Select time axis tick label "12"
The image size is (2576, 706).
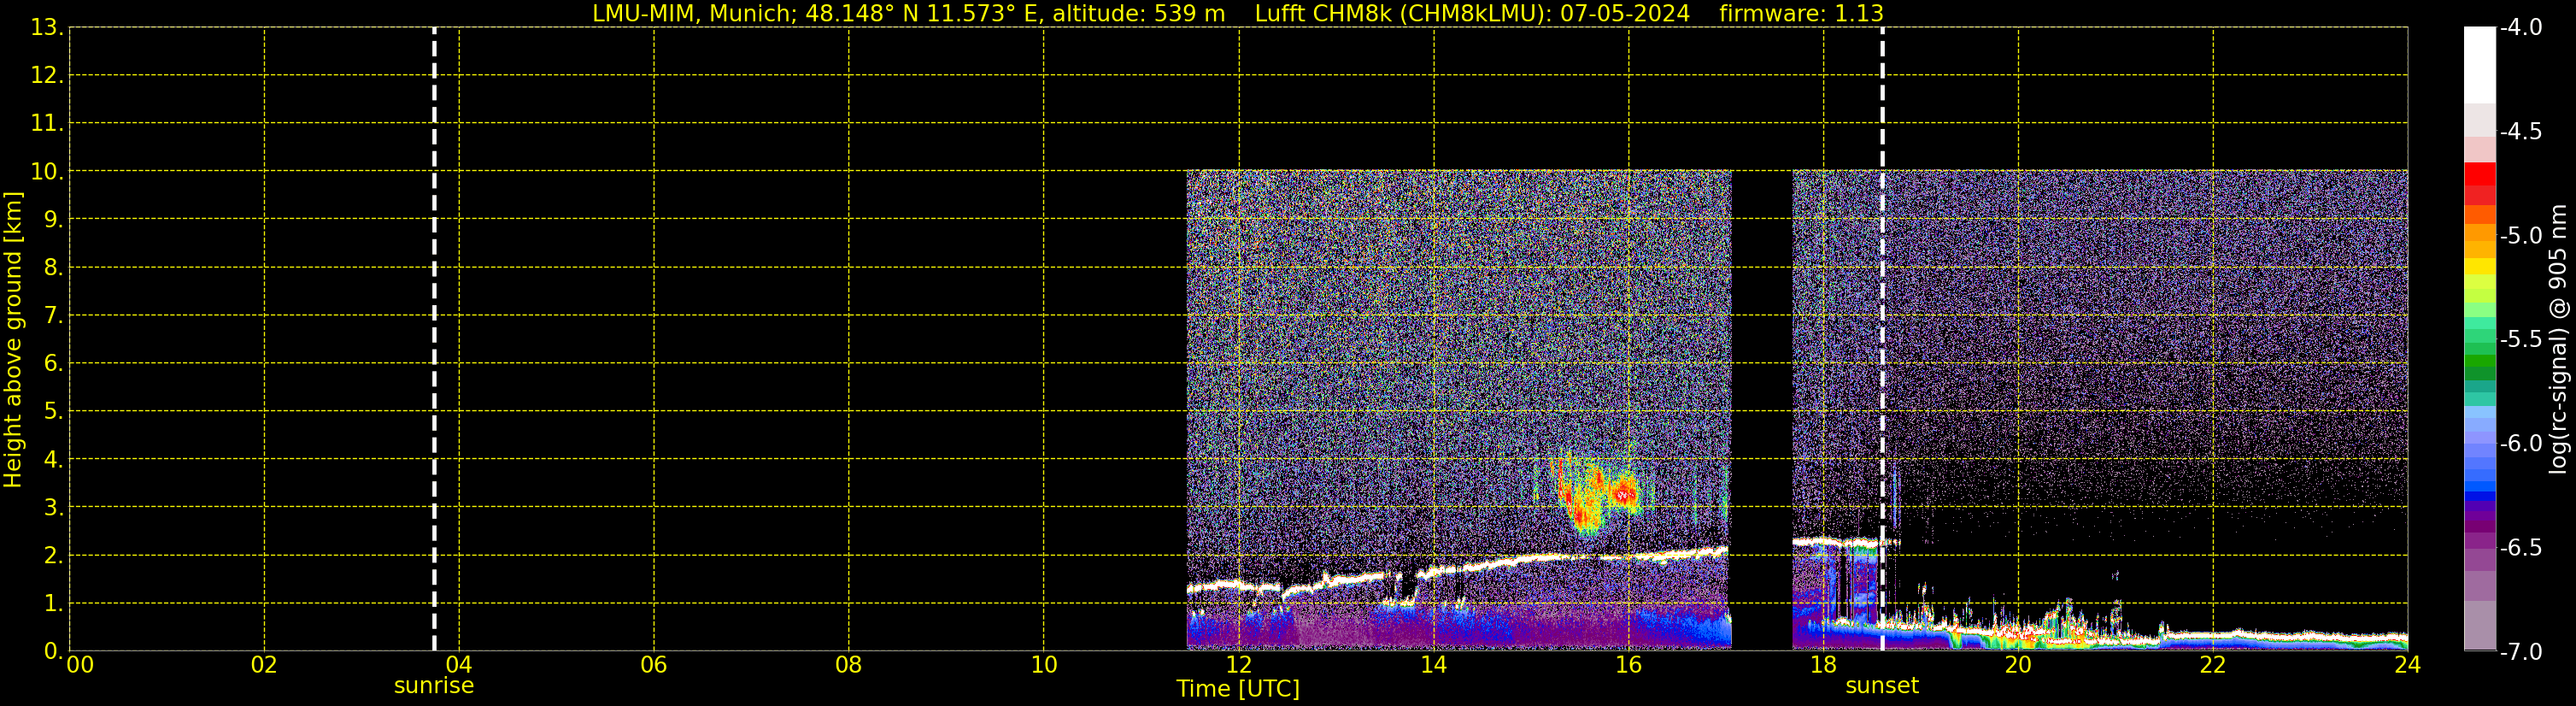pyautogui.click(x=1239, y=665)
